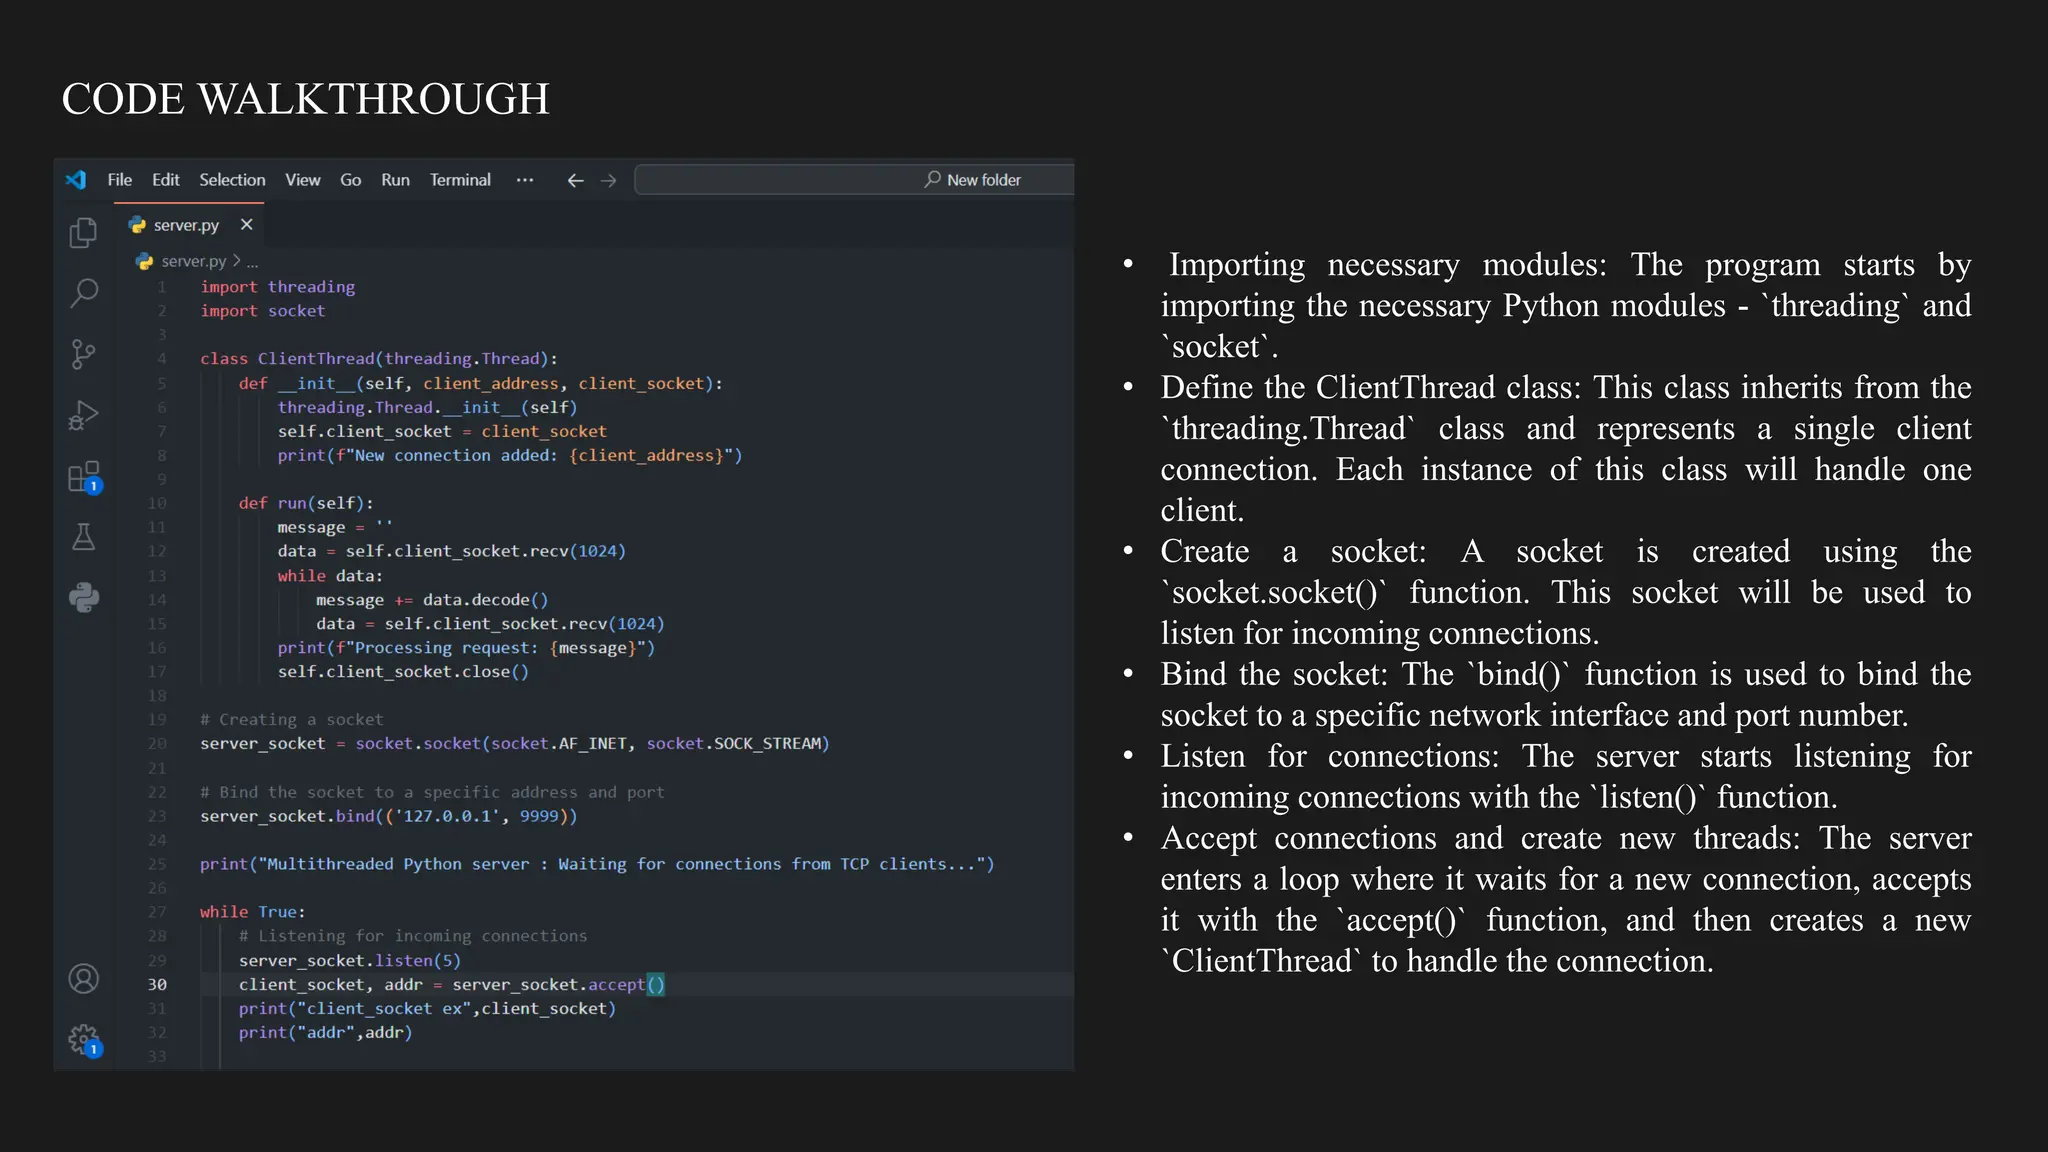Image resolution: width=2048 pixels, height=1152 pixels.
Task: Open the Testing flask icon
Action: (84, 538)
